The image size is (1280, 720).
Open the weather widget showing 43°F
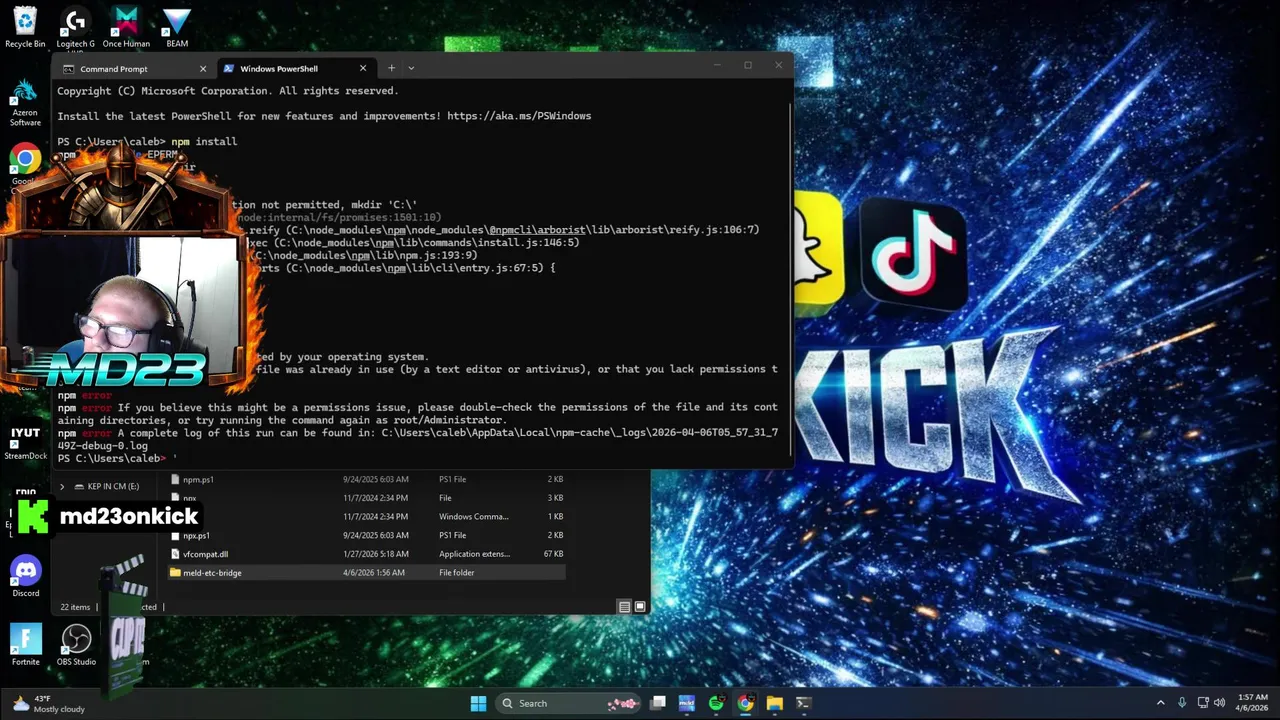47,703
